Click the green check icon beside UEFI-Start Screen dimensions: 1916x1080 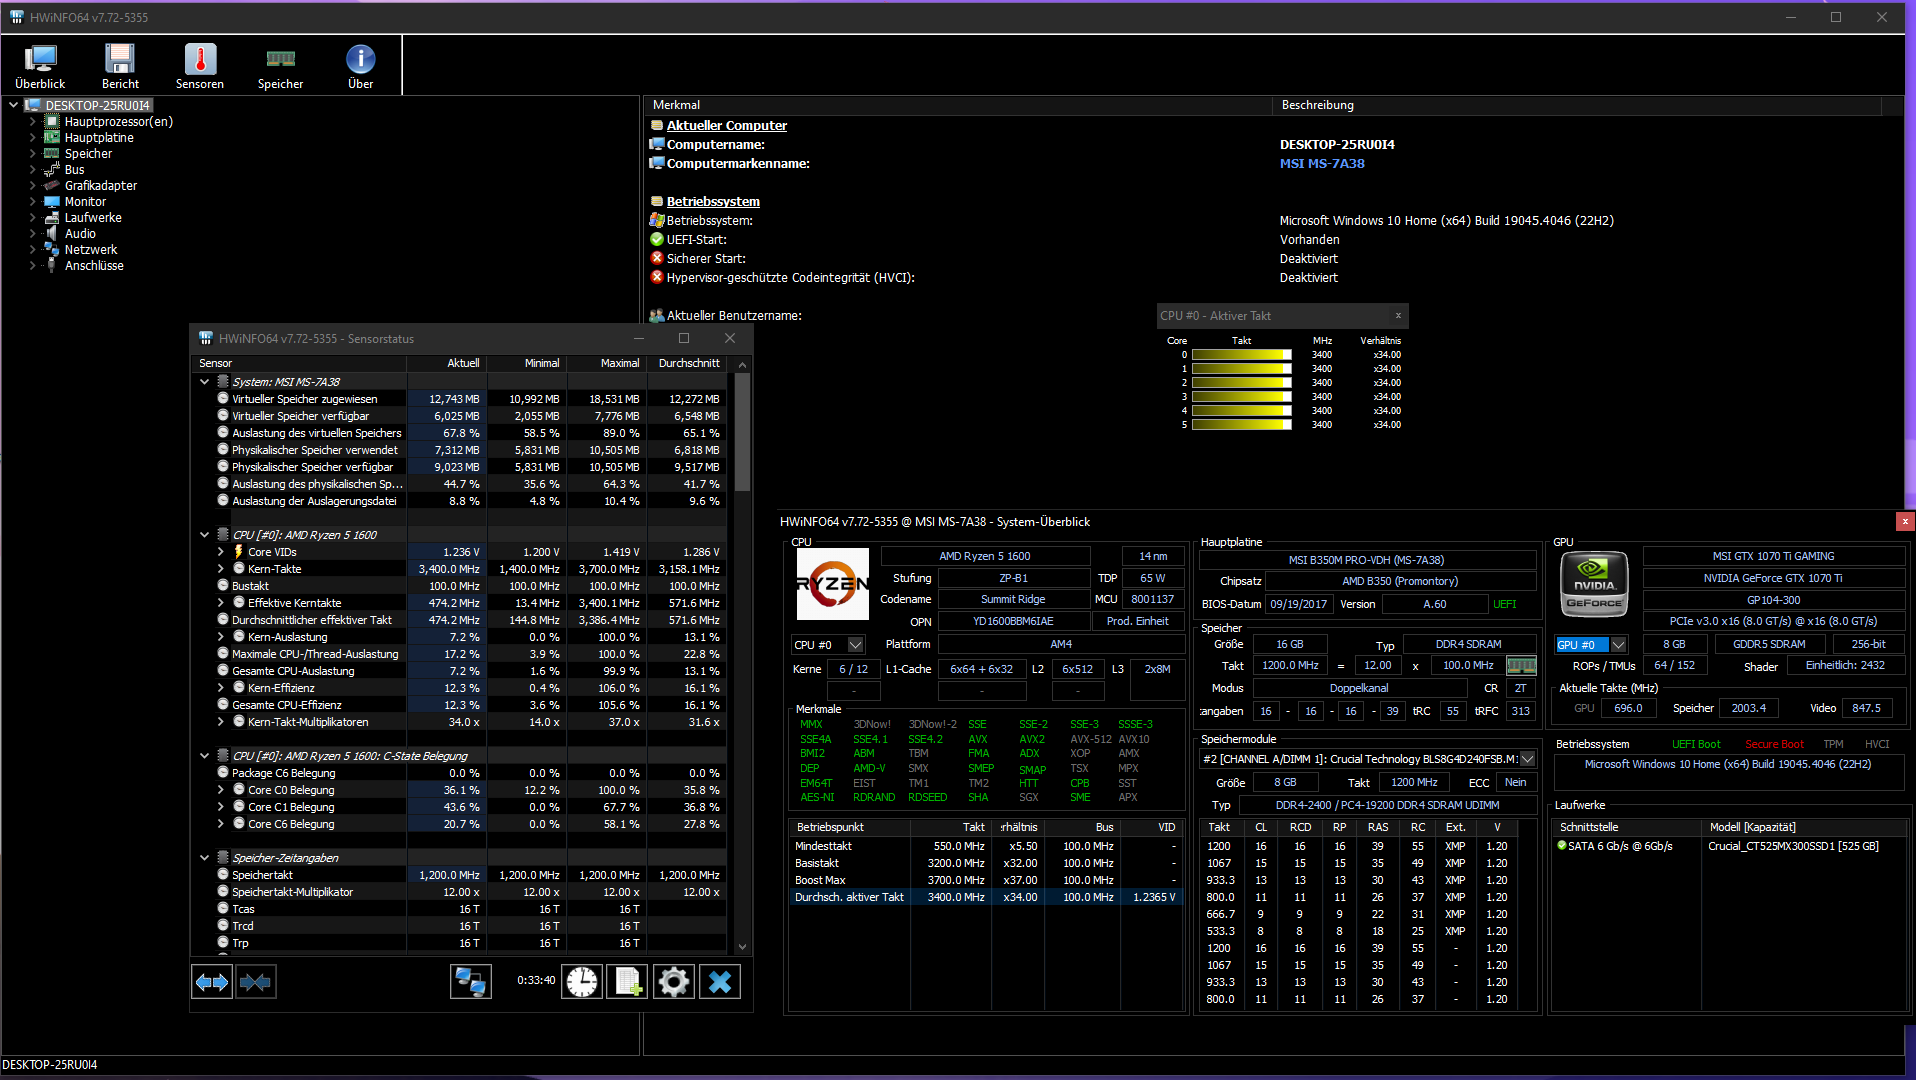click(x=657, y=239)
